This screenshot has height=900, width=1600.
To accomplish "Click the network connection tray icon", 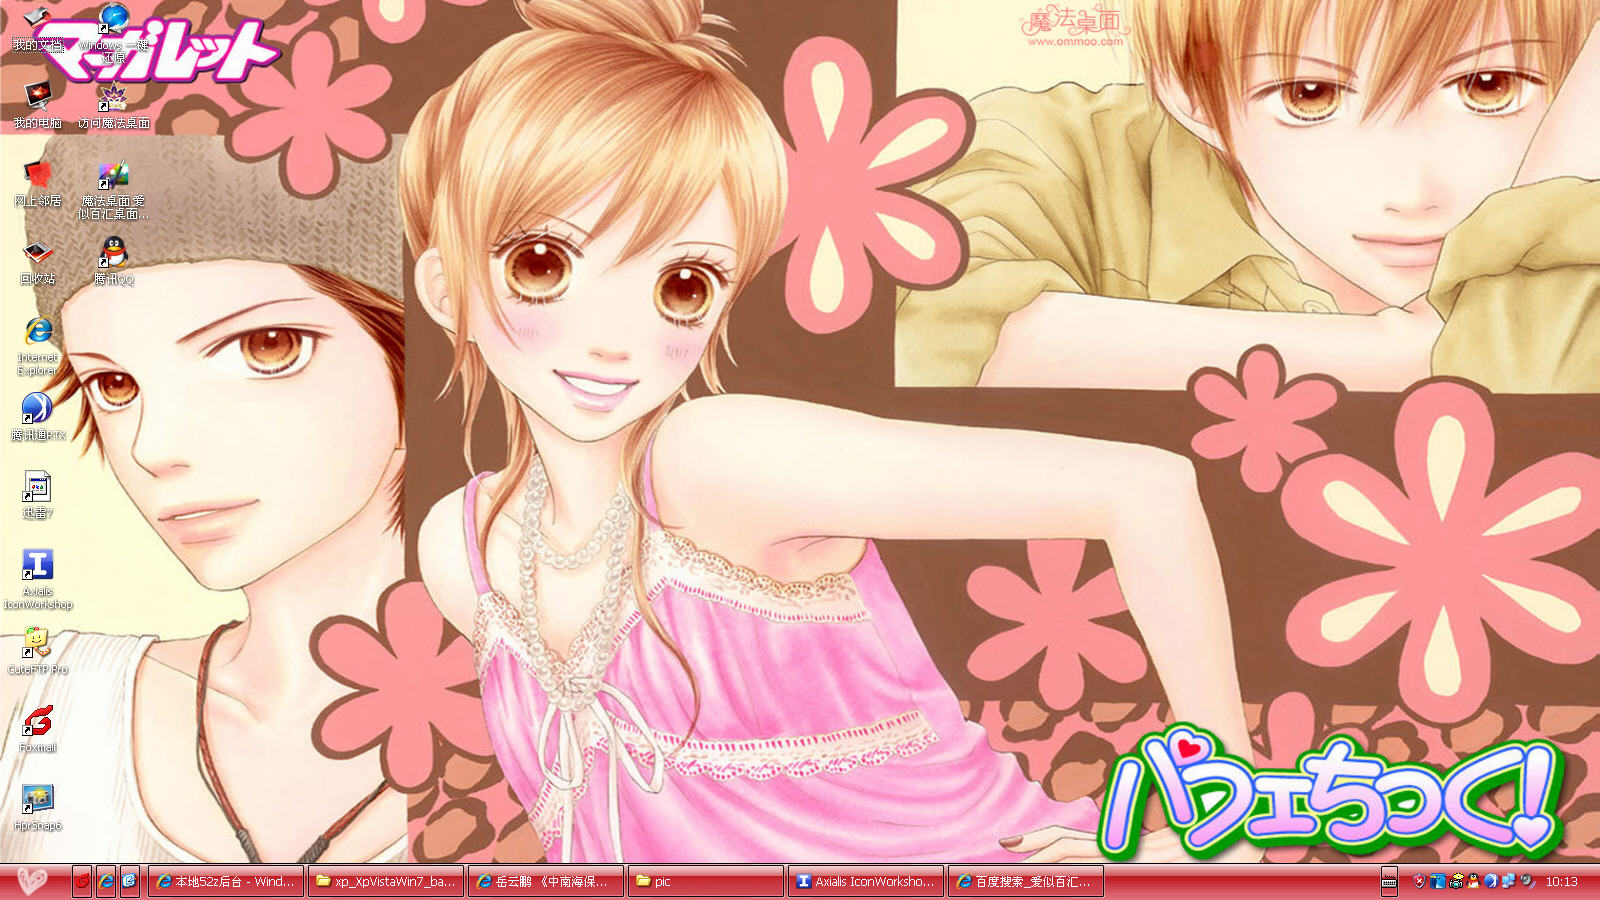I will click(1509, 881).
